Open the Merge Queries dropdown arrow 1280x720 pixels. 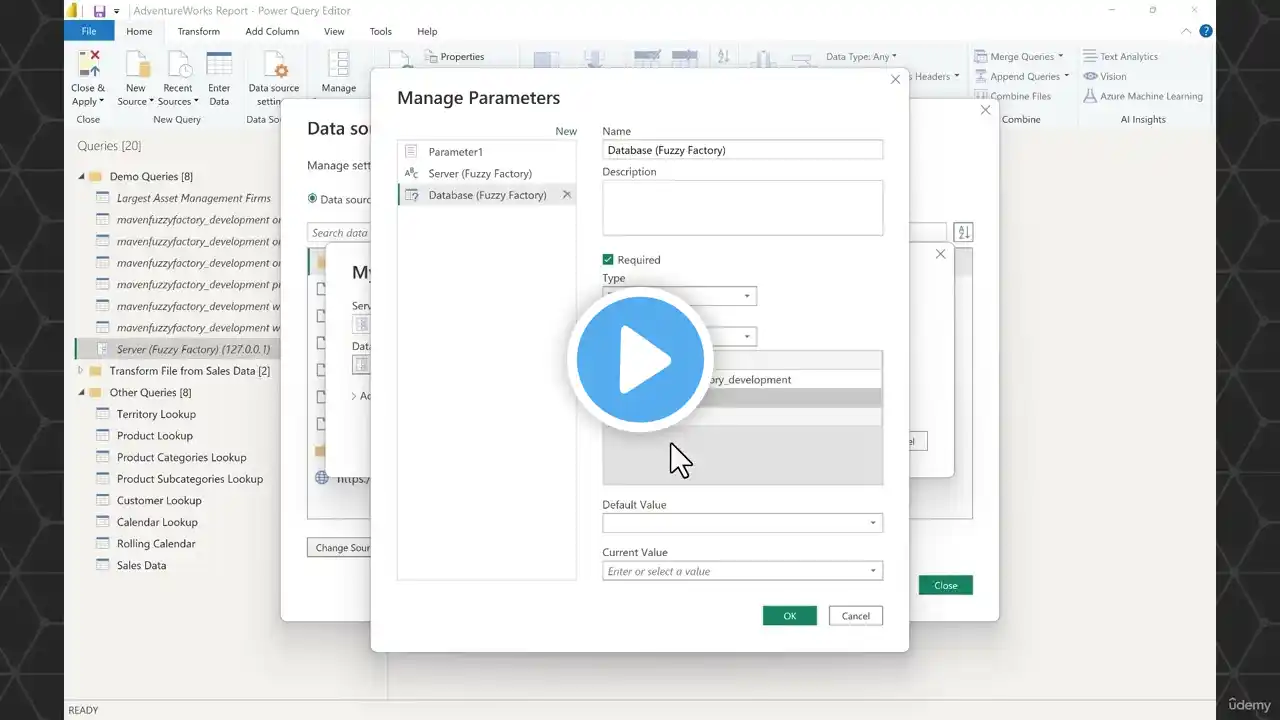1060,57
